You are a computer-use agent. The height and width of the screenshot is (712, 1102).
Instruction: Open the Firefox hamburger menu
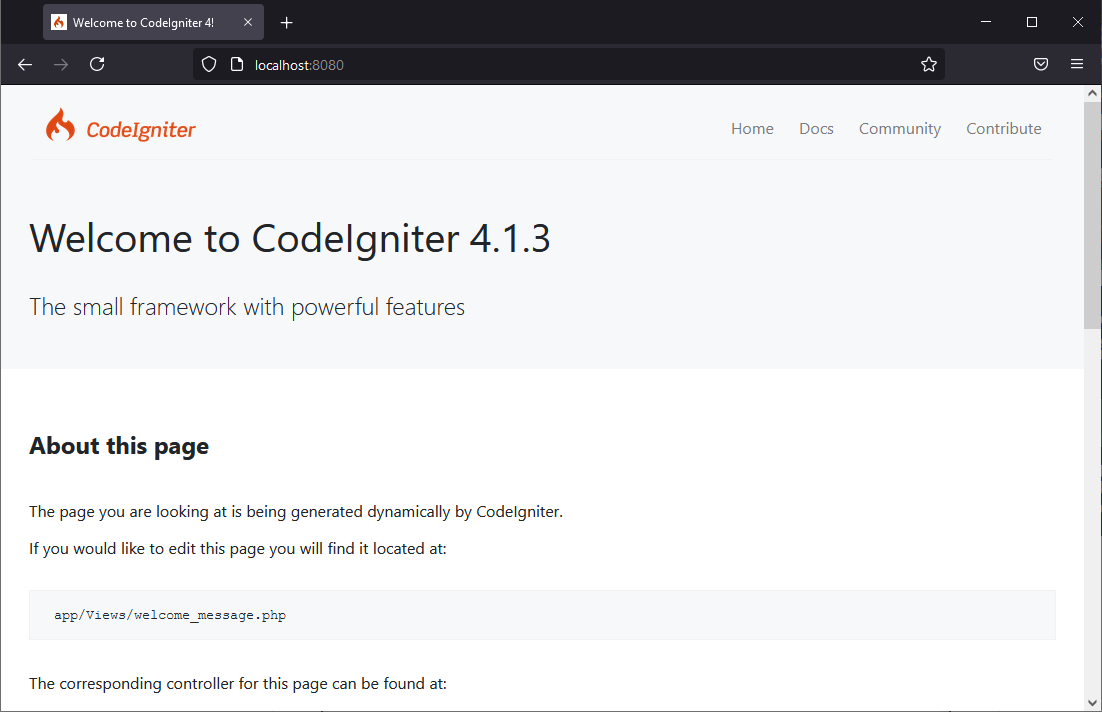coord(1077,64)
